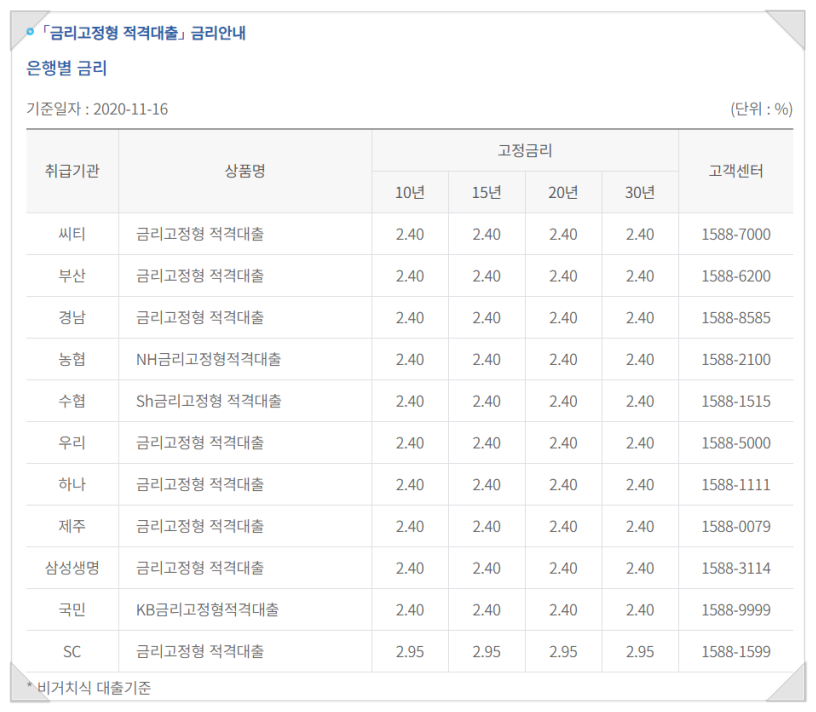Select the 20년 column header
The width and height of the screenshot is (816, 712).
563,193
